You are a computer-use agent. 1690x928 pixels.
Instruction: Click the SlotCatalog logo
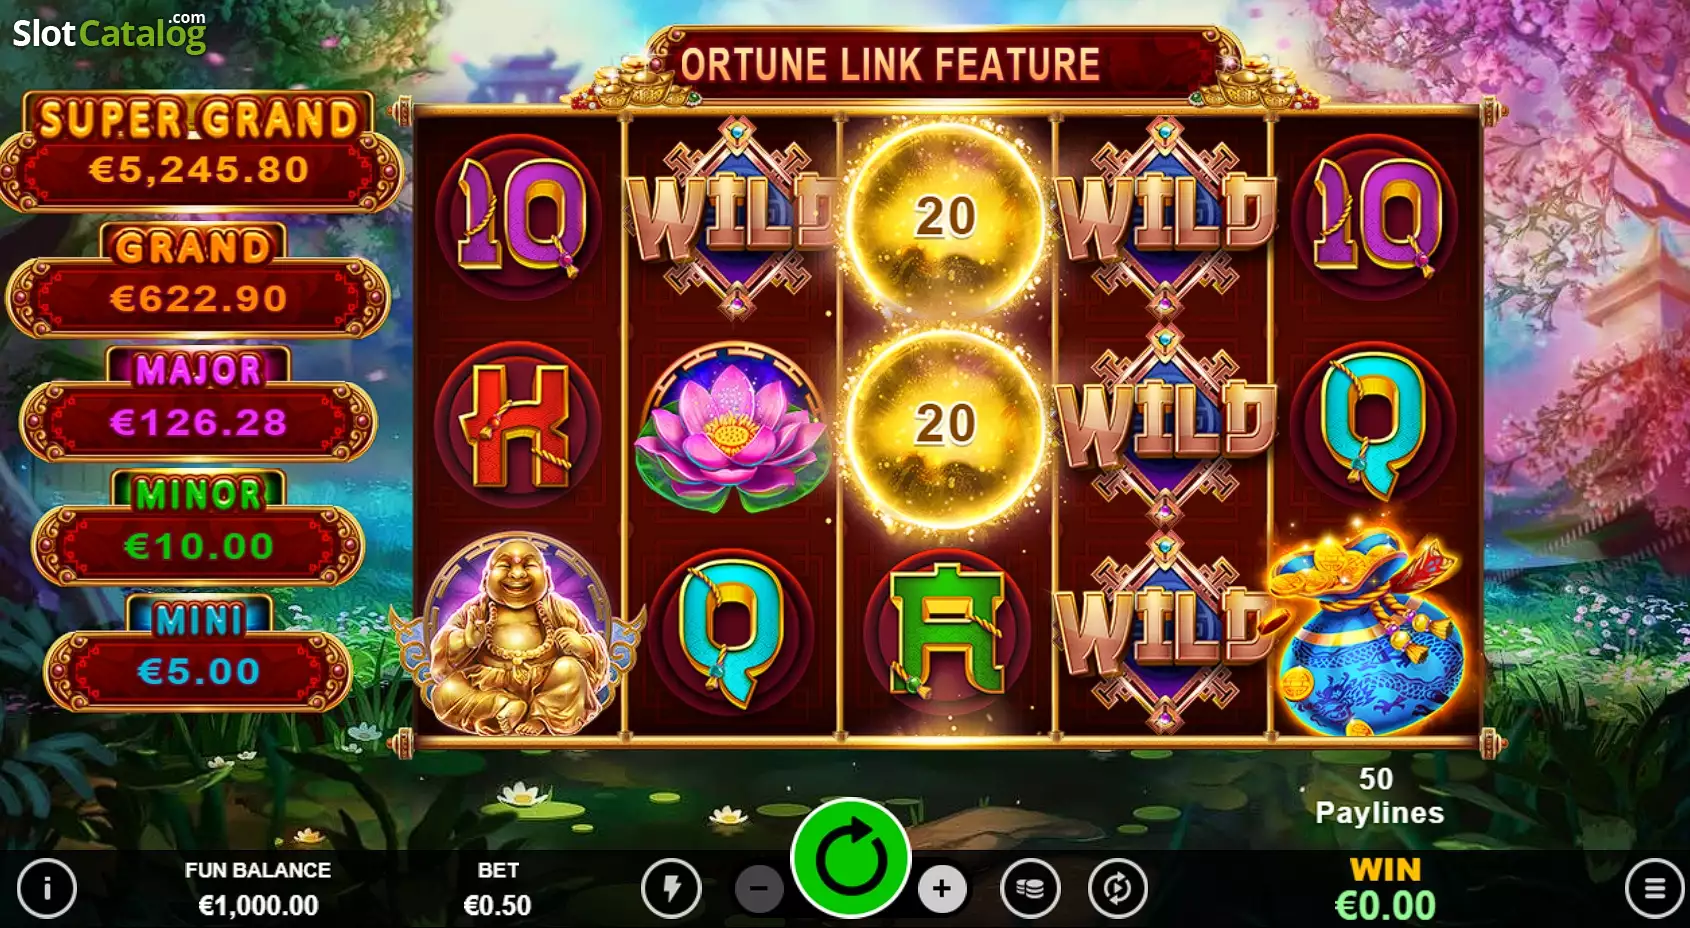(109, 33)
